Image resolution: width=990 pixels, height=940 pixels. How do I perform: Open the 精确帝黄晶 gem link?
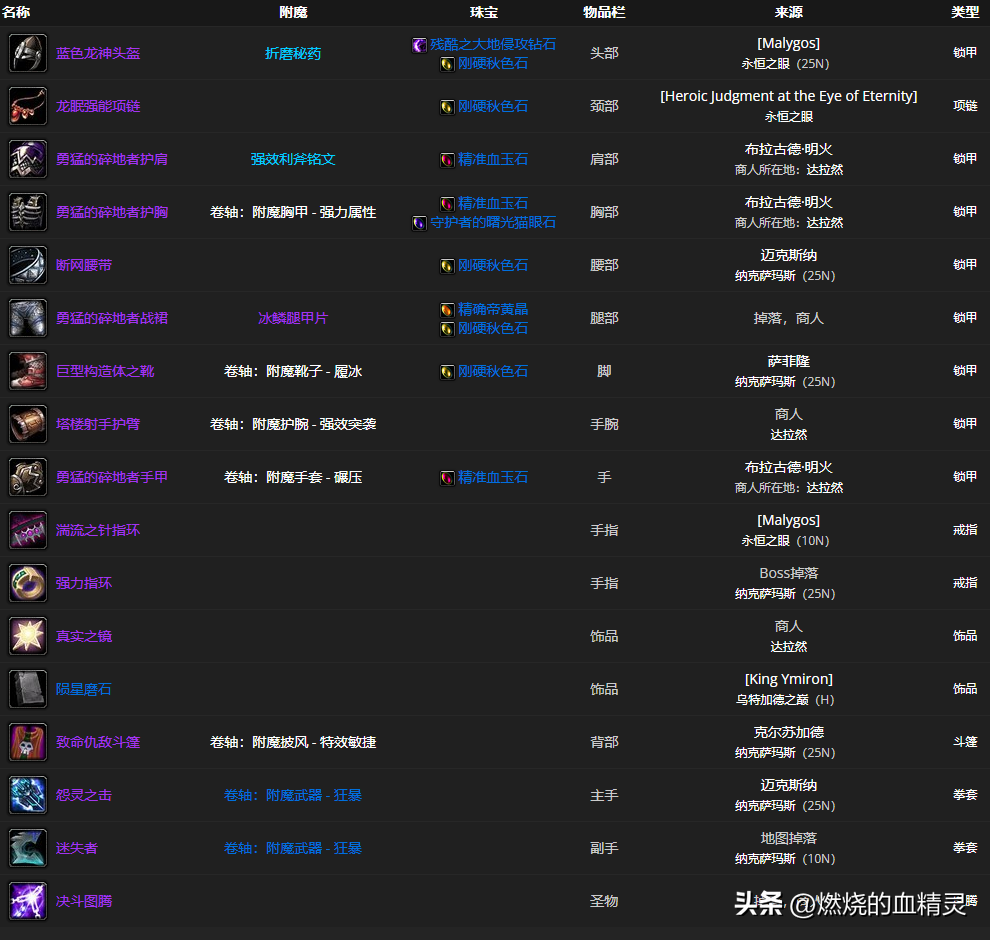(x=493, y=309)
